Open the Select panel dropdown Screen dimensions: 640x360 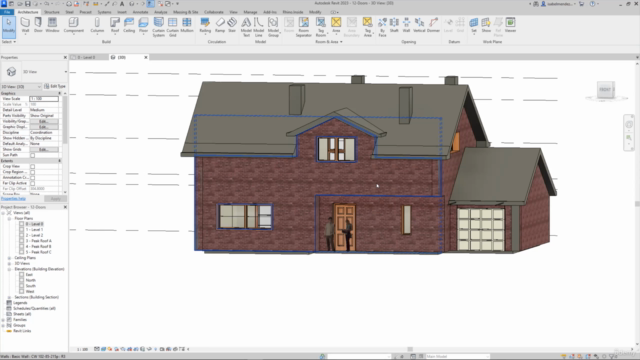[x=9, y=42]
